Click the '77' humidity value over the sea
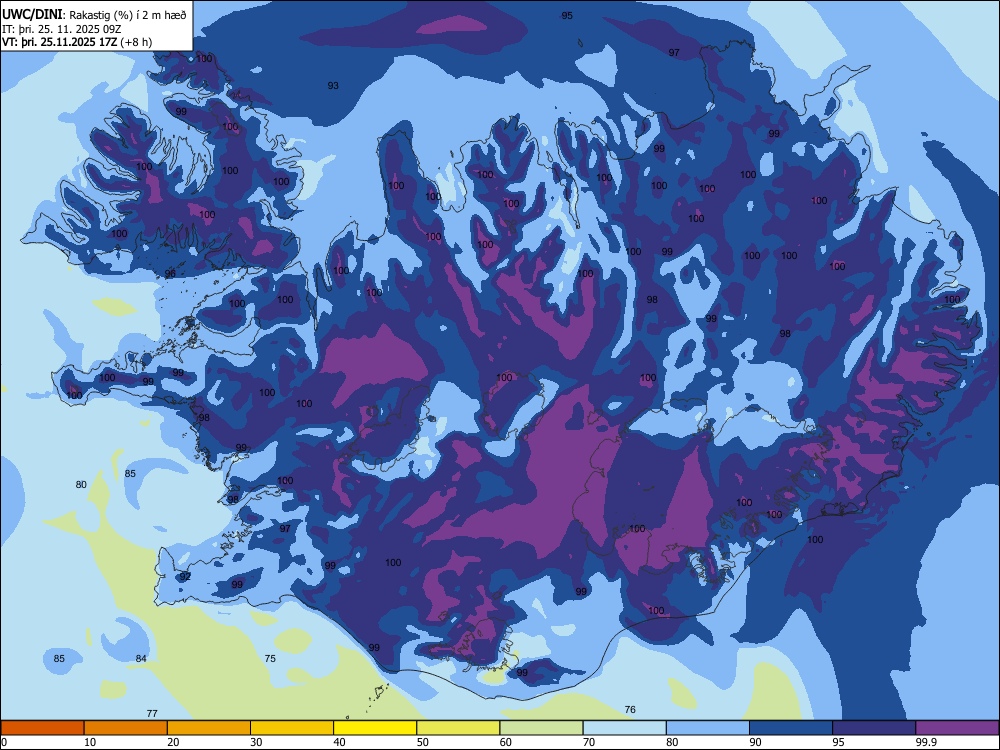 152,713
